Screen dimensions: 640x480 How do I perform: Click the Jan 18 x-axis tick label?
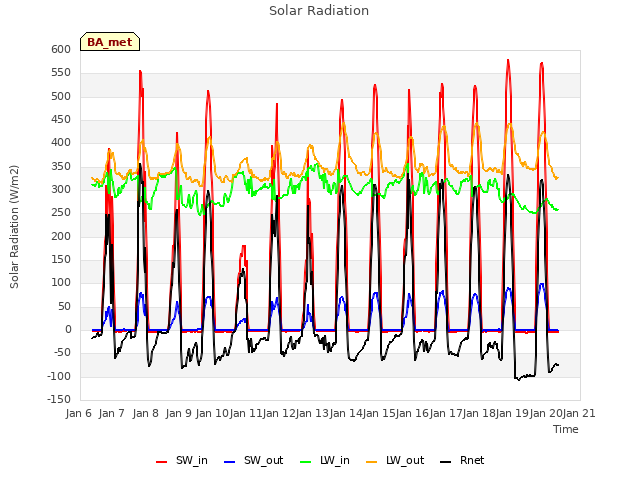479,413
